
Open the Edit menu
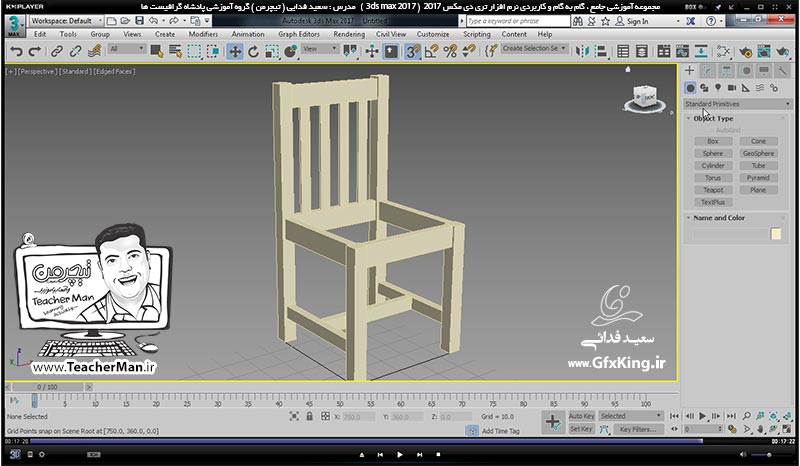[40, 34]
